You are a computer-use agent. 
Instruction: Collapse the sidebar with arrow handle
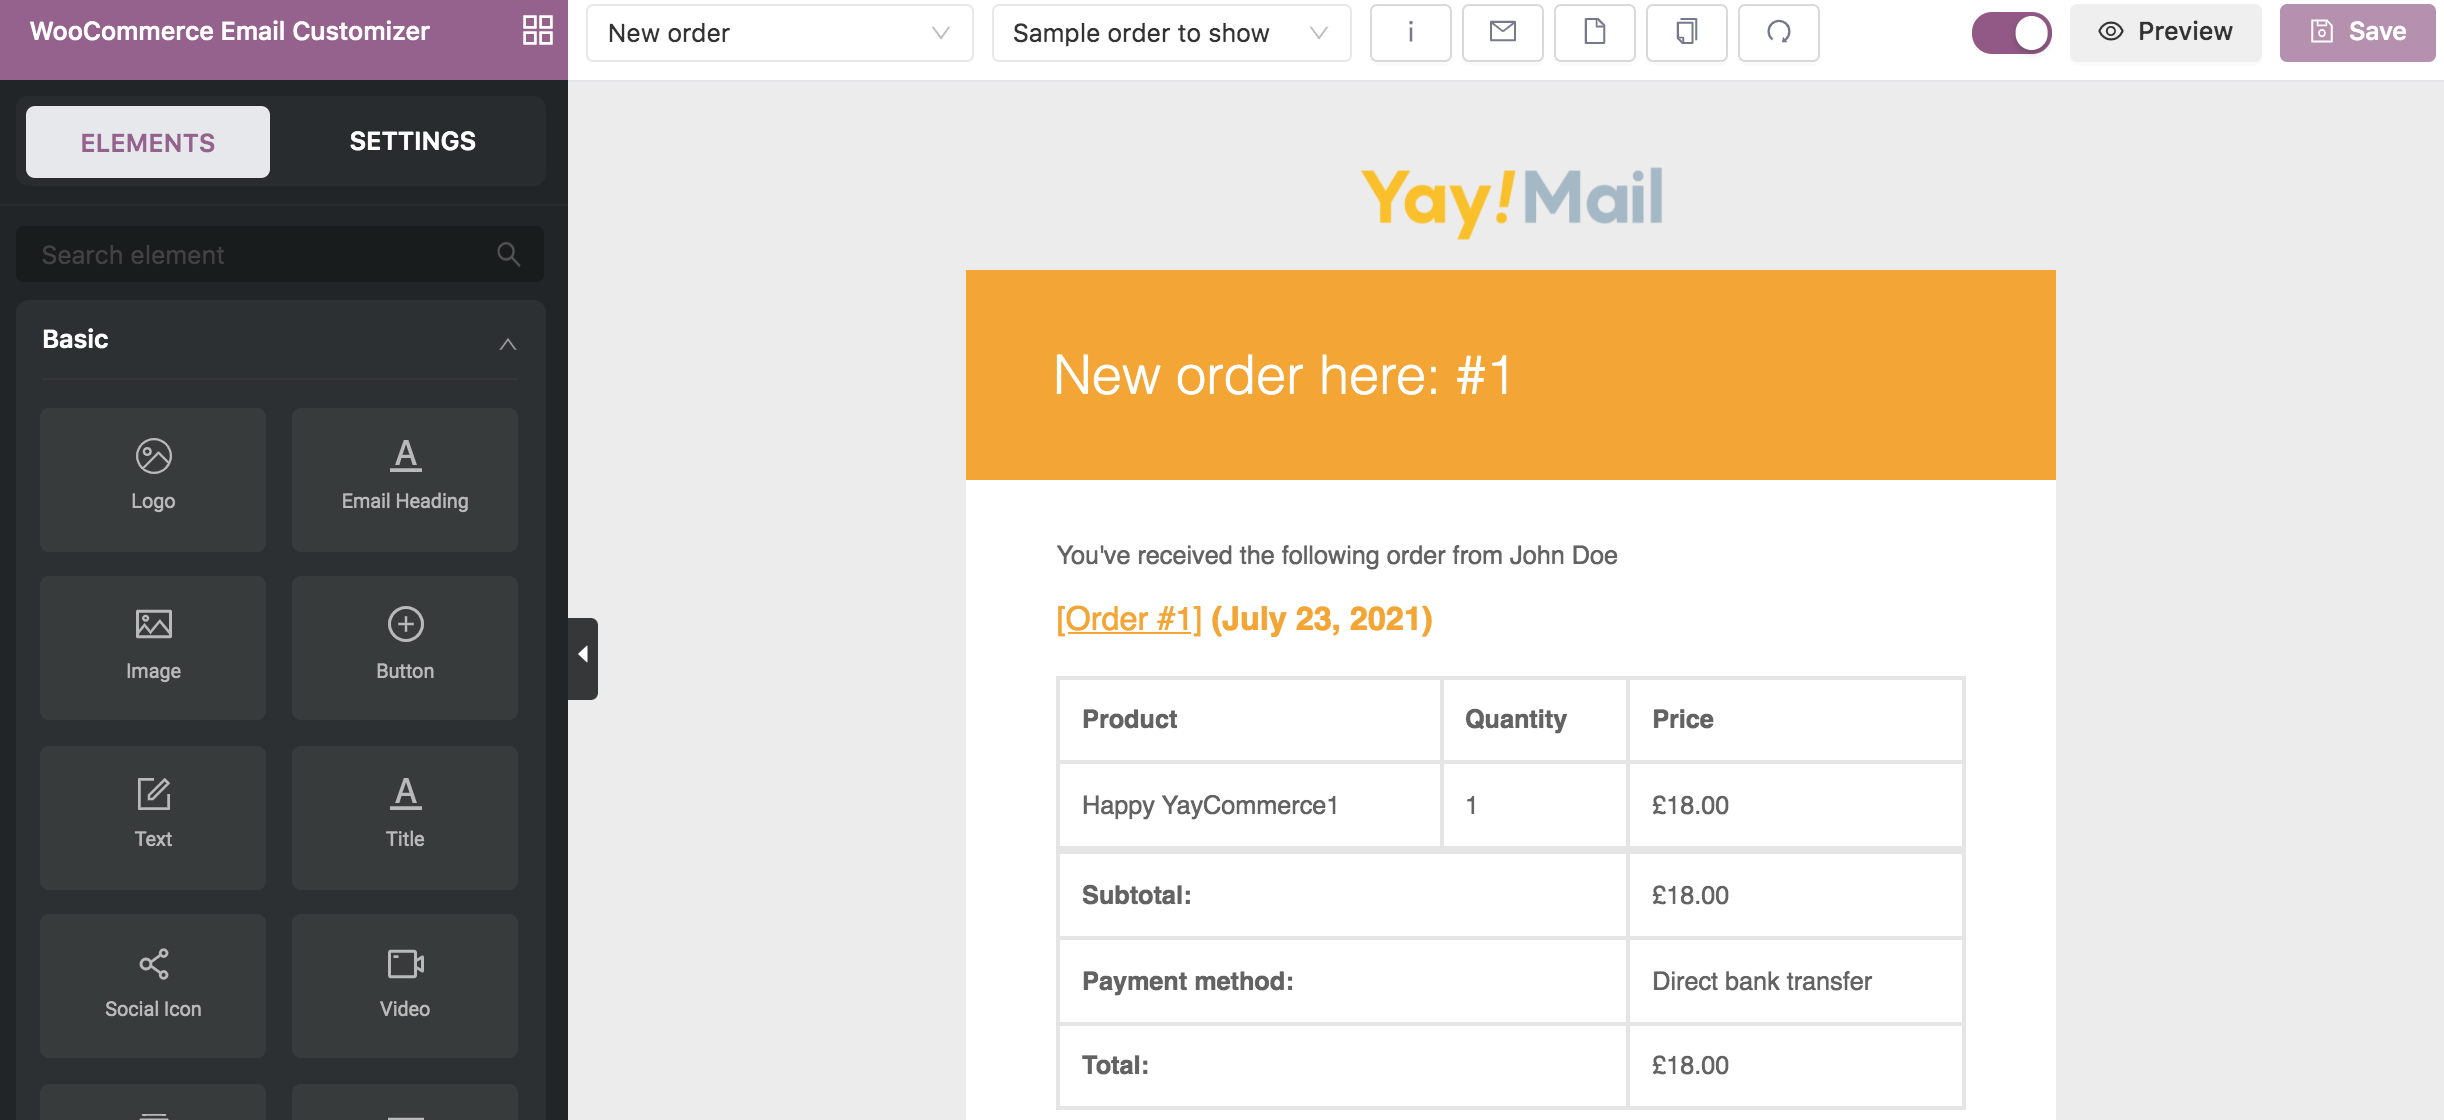pos(583,658)
